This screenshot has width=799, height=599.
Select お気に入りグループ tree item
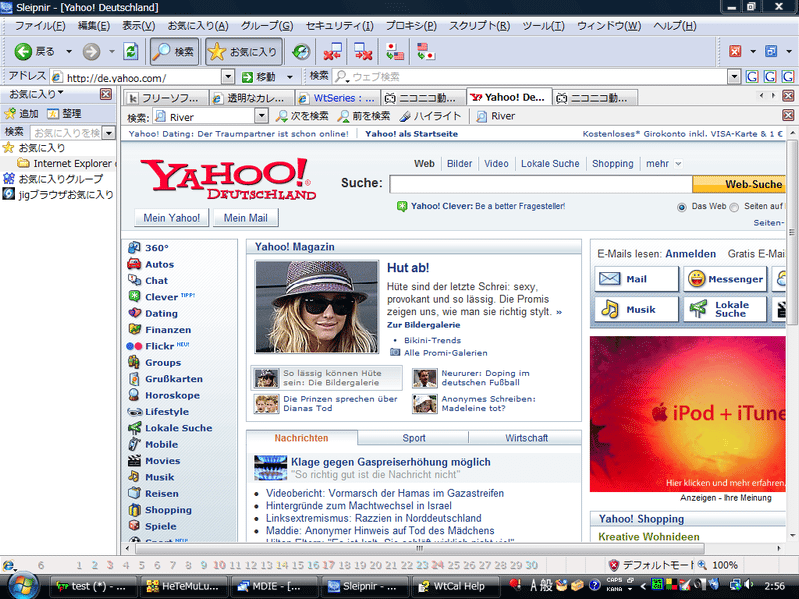(53, 179)
